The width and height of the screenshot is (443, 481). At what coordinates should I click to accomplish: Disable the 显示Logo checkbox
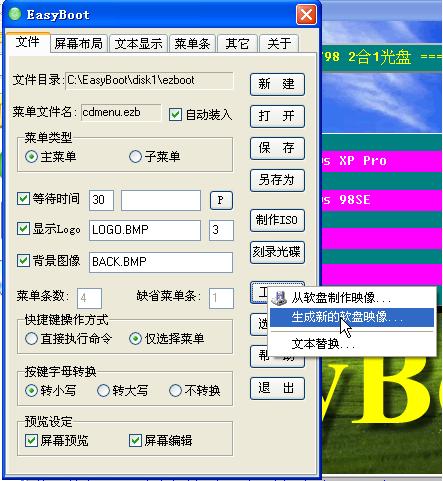point(23,229)
